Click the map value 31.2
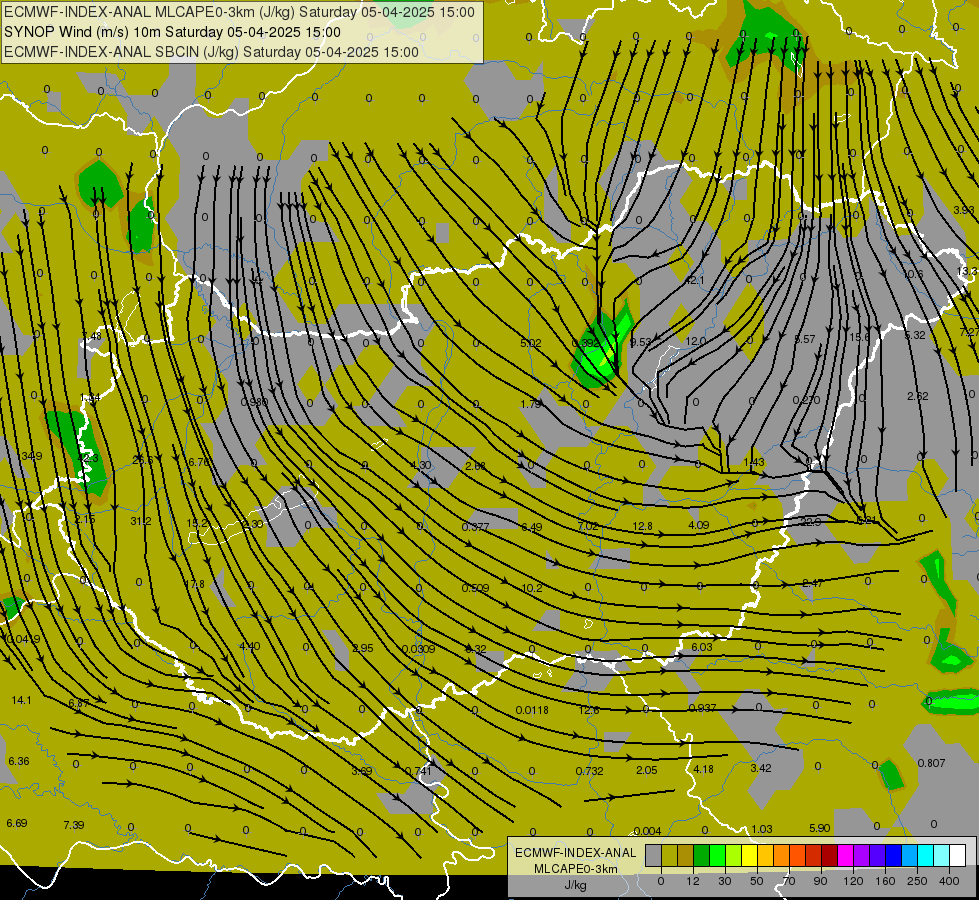 pos(141,521)
